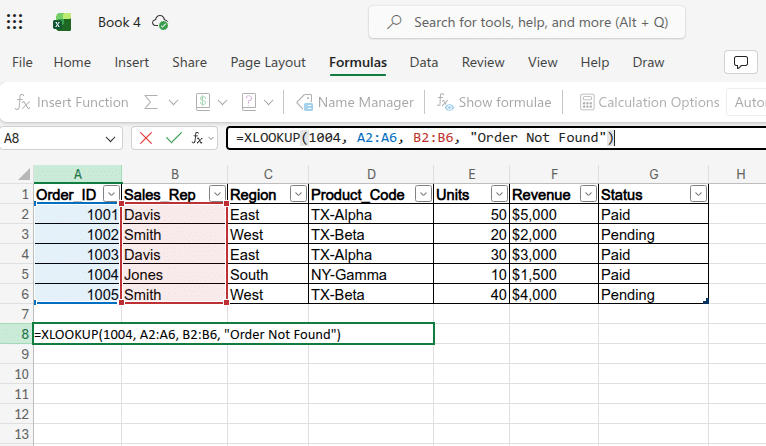Open Calculation Options
This screenshot has width=766, height=446.
pos(649,102)
